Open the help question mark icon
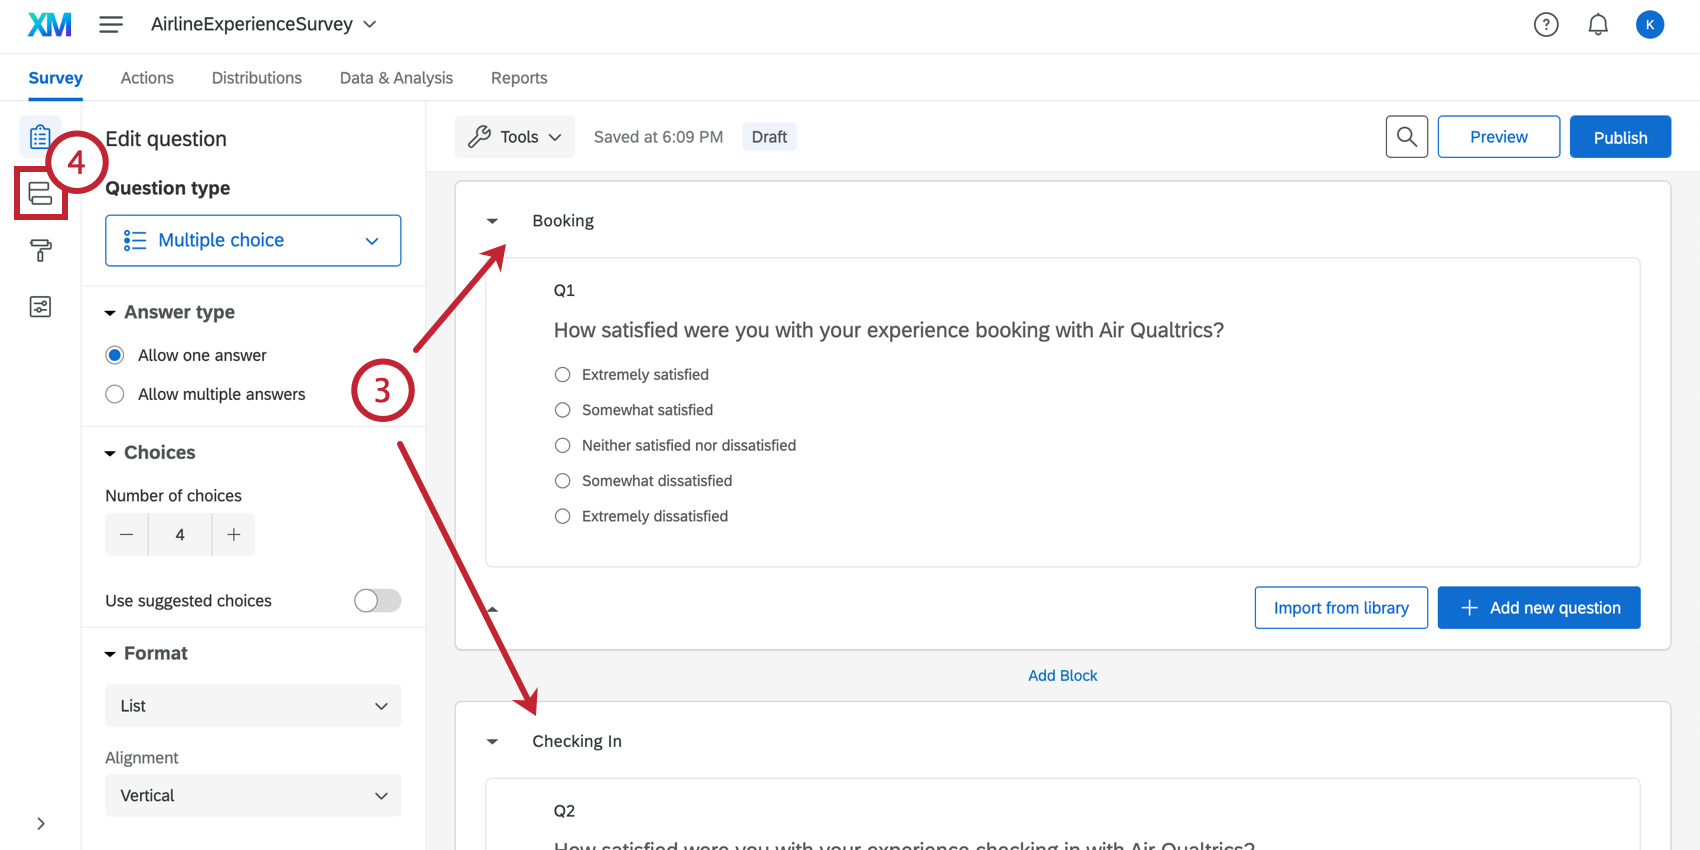The image size is (1700, 850). click(x=1546, y=24)
